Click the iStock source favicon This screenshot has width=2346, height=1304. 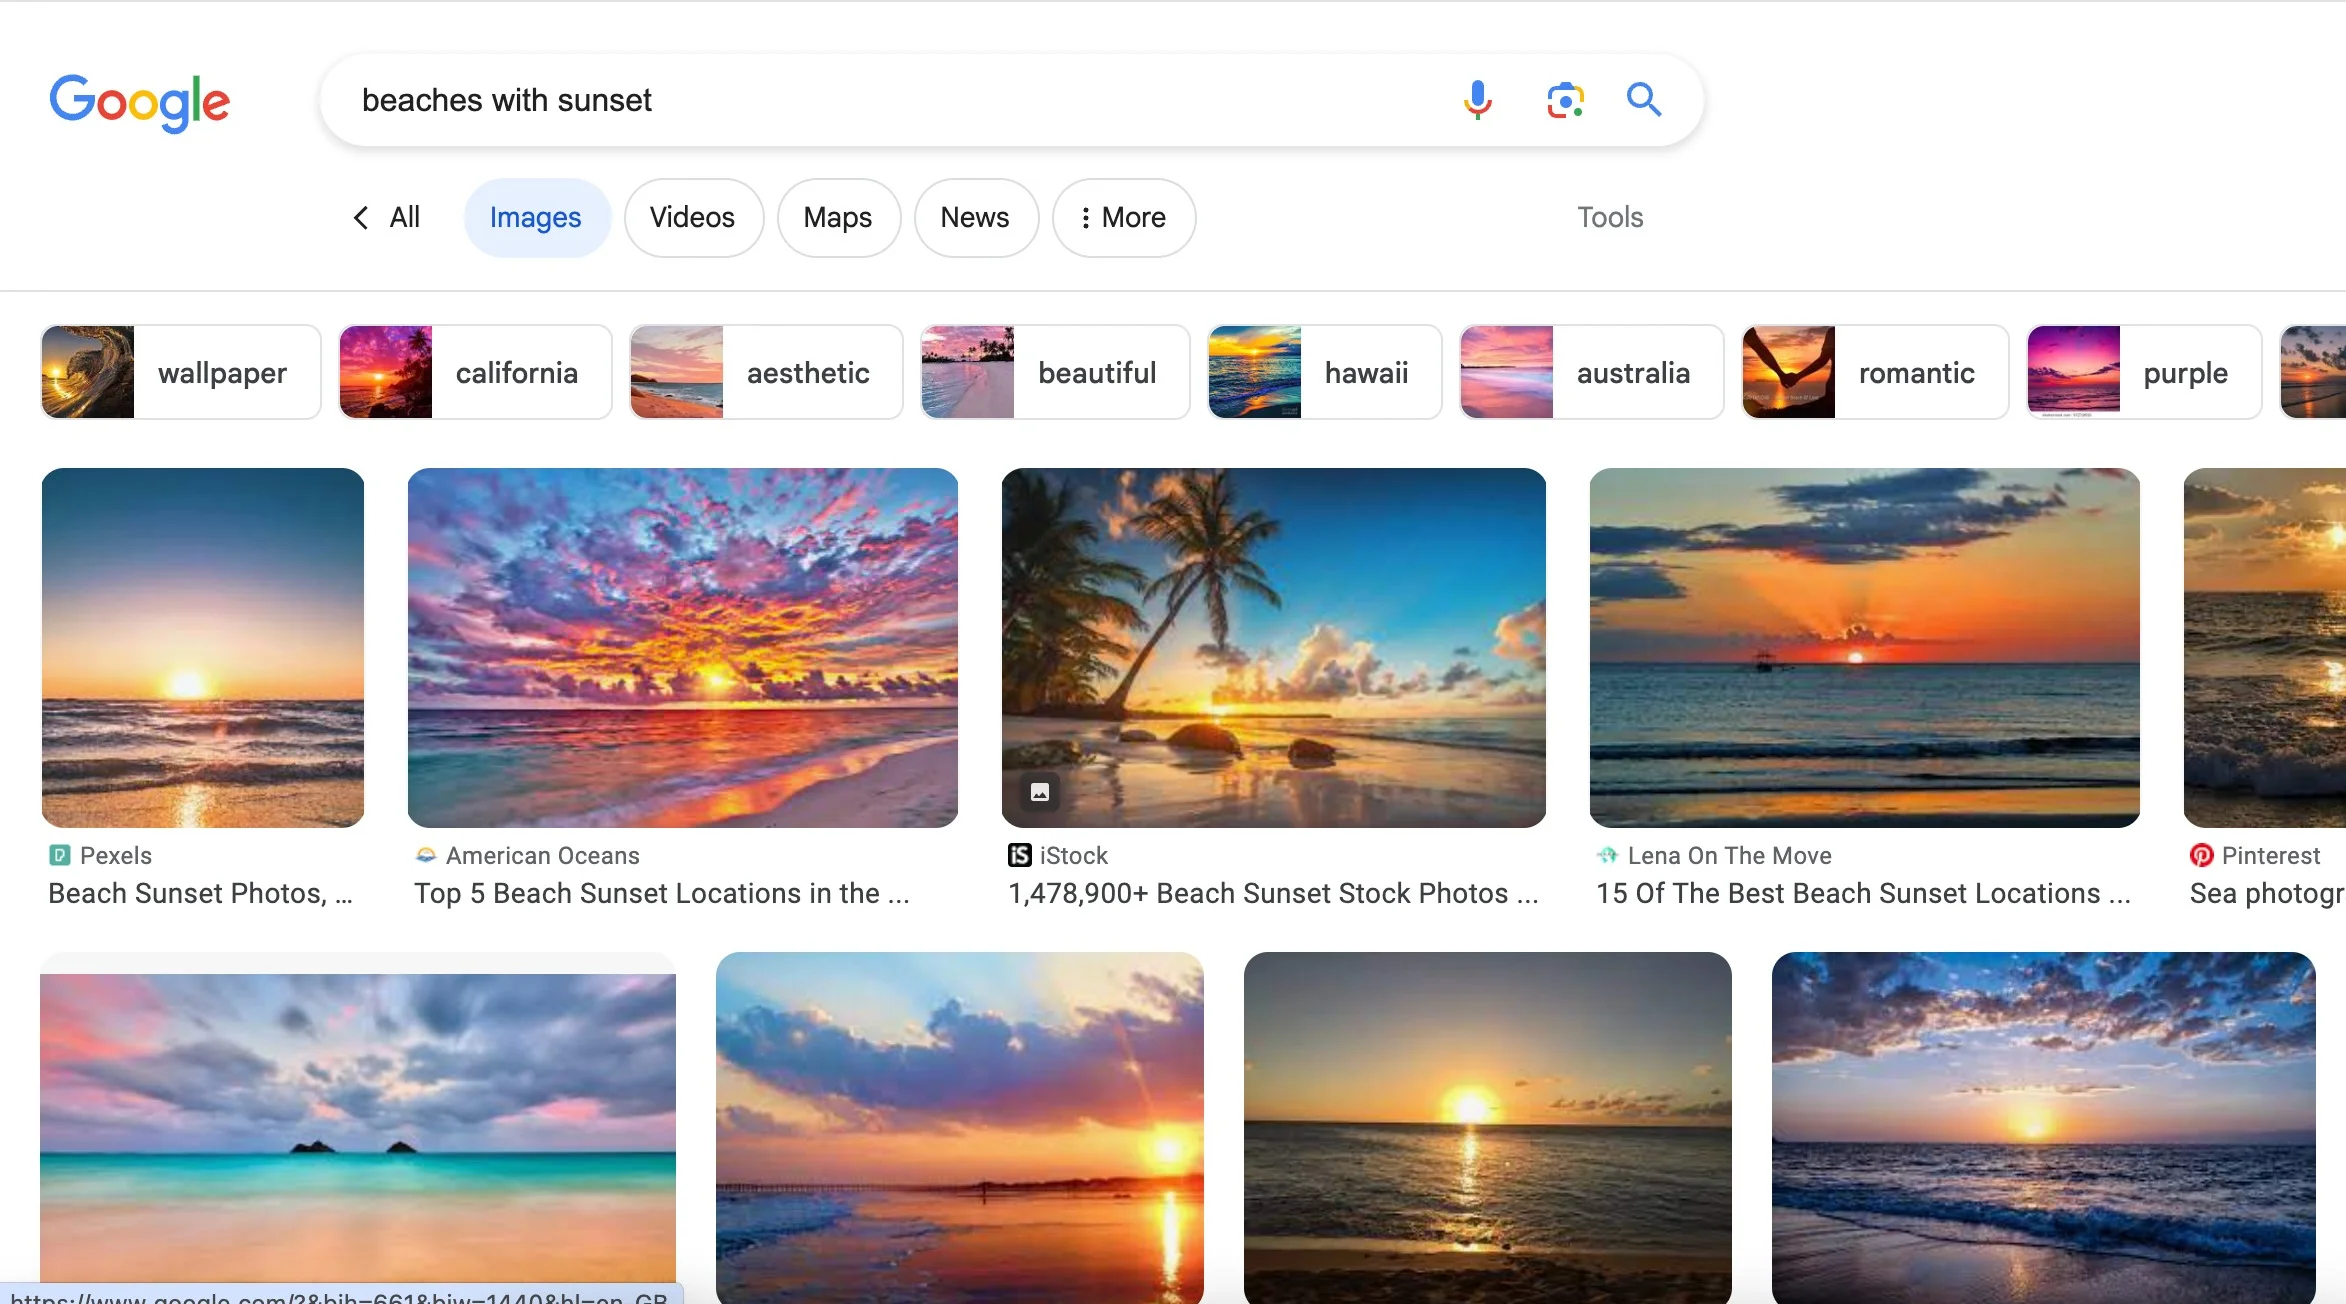coord(1019,855)
